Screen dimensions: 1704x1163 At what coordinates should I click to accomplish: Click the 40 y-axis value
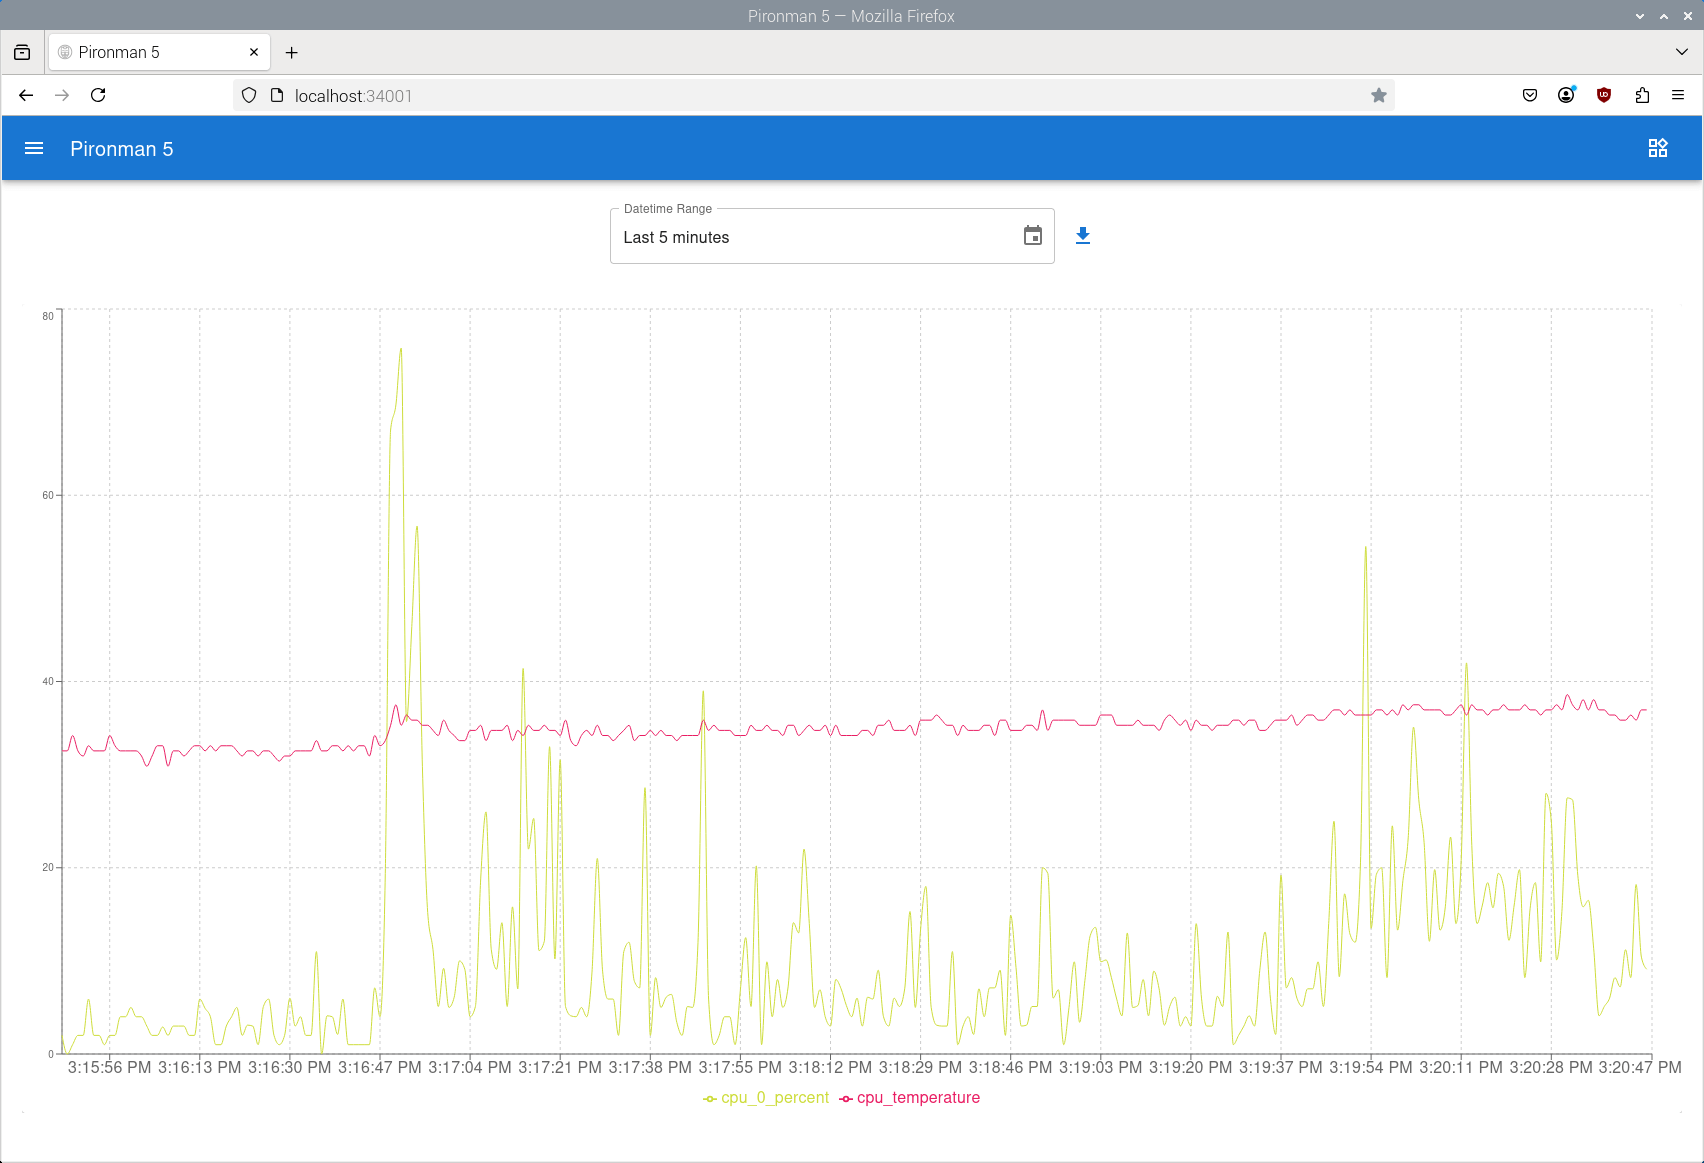point(48,681)
